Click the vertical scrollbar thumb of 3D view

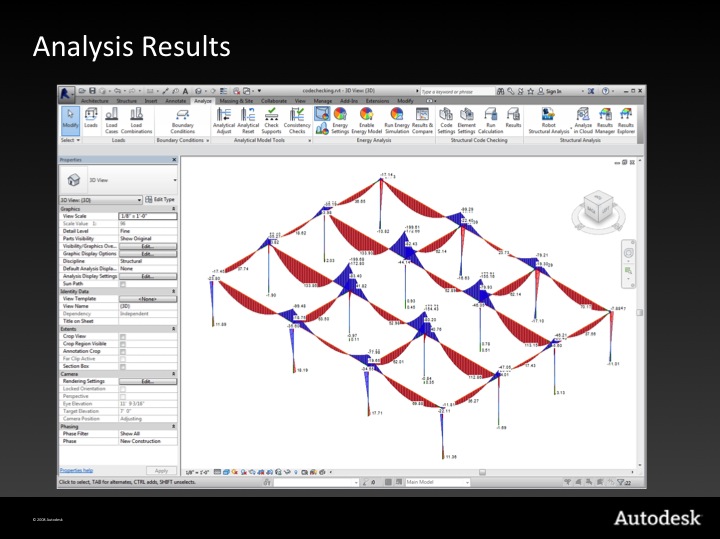639,313
